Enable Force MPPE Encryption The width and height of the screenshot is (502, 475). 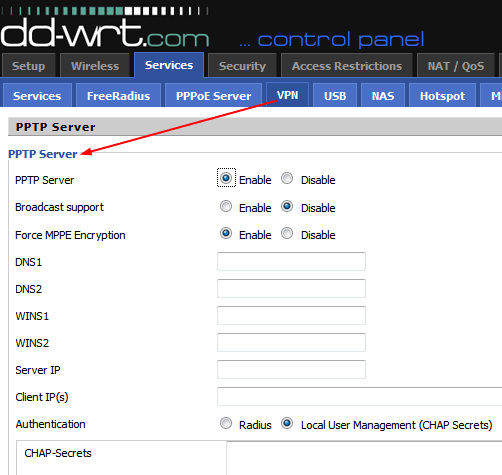[226, 233]
